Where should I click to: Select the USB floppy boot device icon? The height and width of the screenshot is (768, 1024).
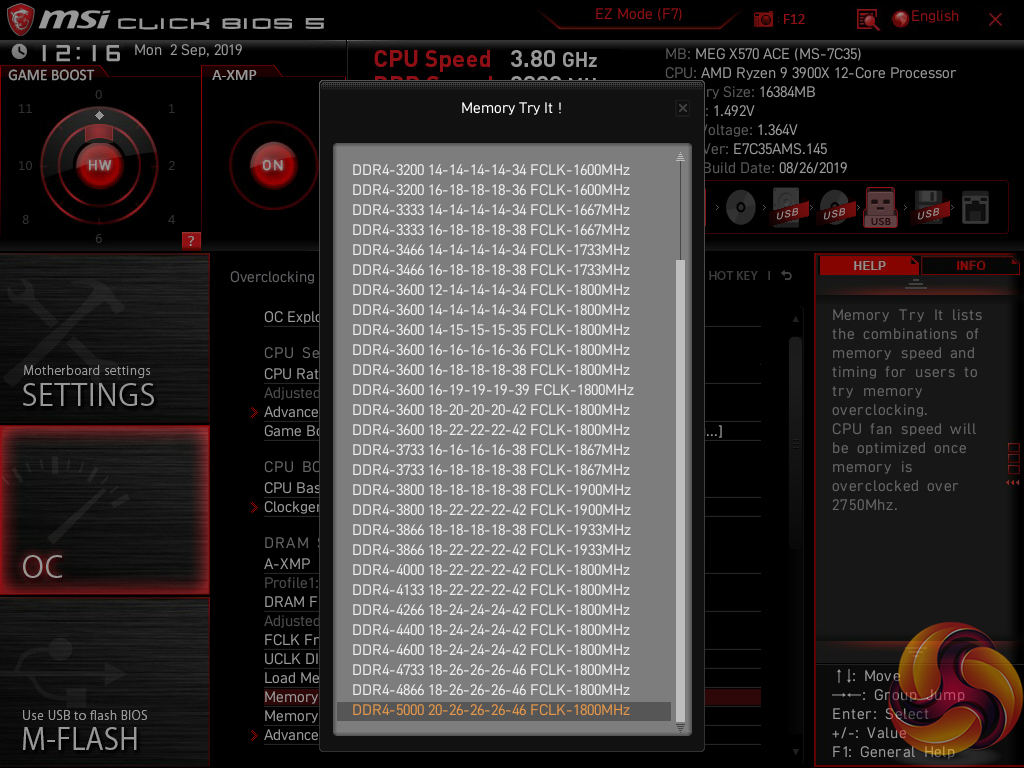928,208
